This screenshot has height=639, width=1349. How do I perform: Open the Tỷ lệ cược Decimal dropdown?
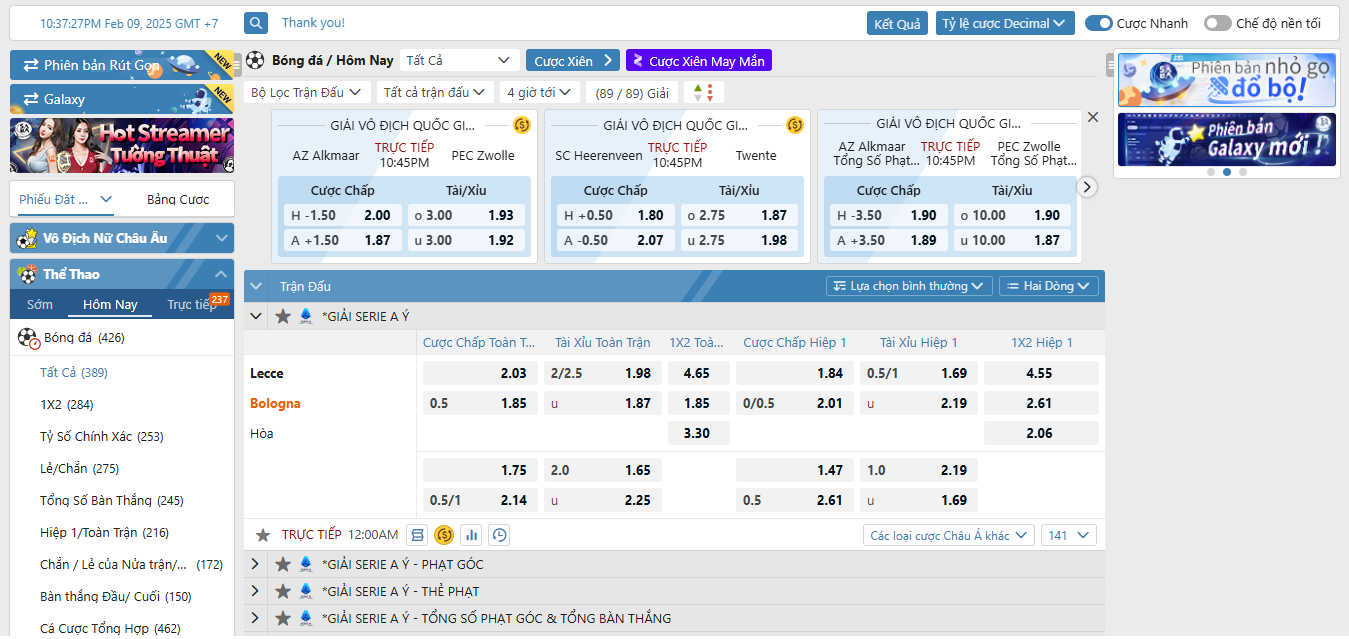click(1005, 23)
